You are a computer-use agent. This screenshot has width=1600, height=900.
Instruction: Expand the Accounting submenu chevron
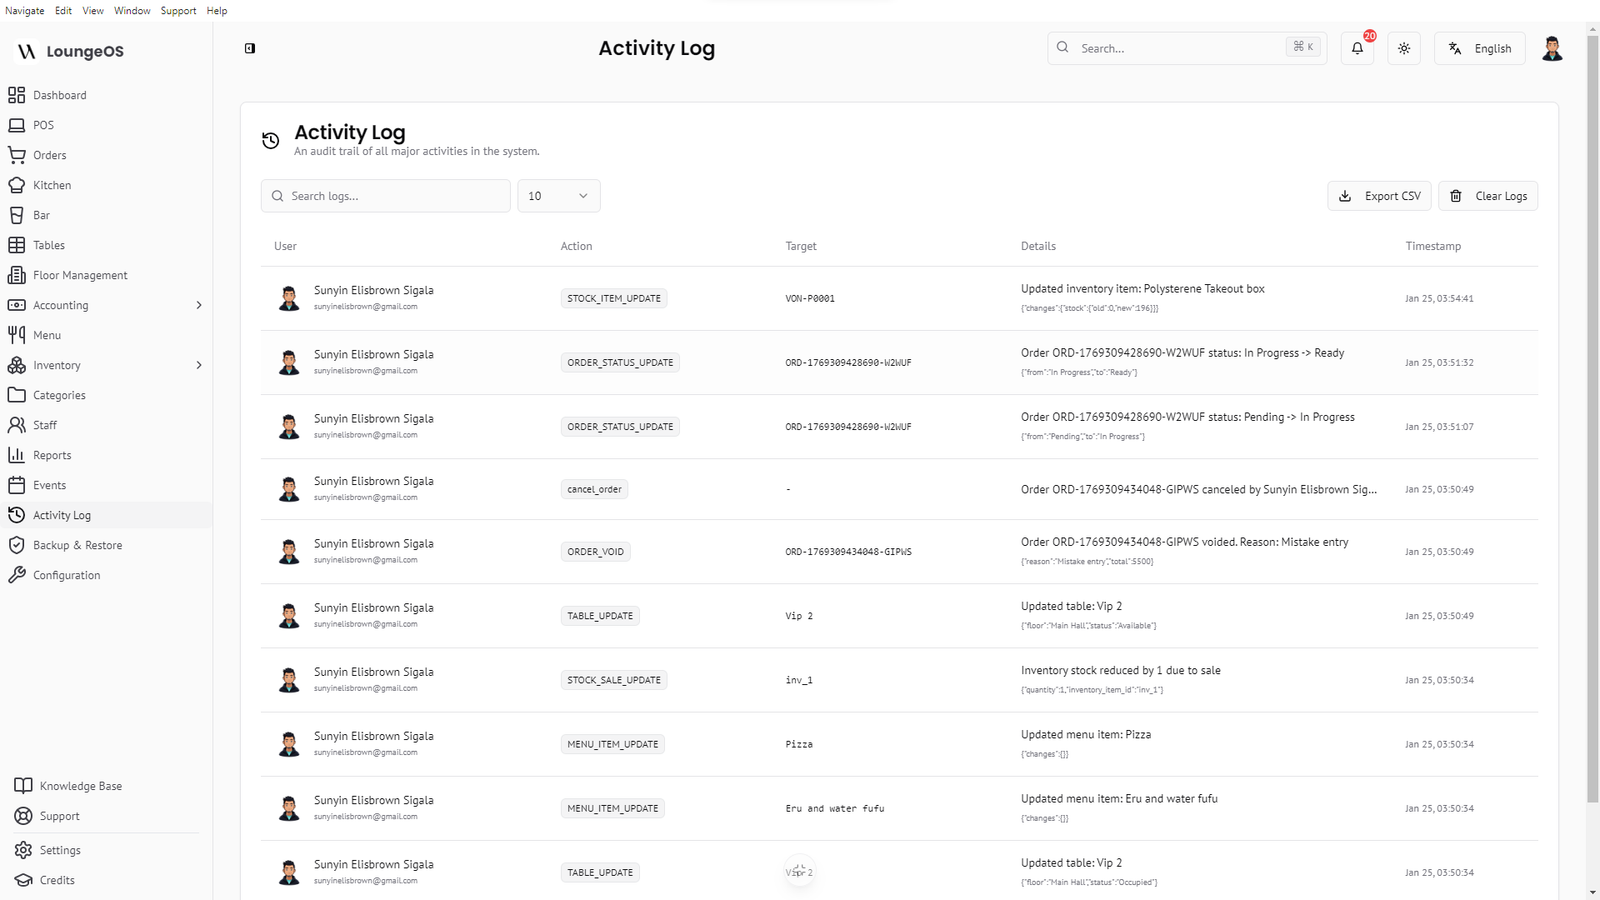198,305
